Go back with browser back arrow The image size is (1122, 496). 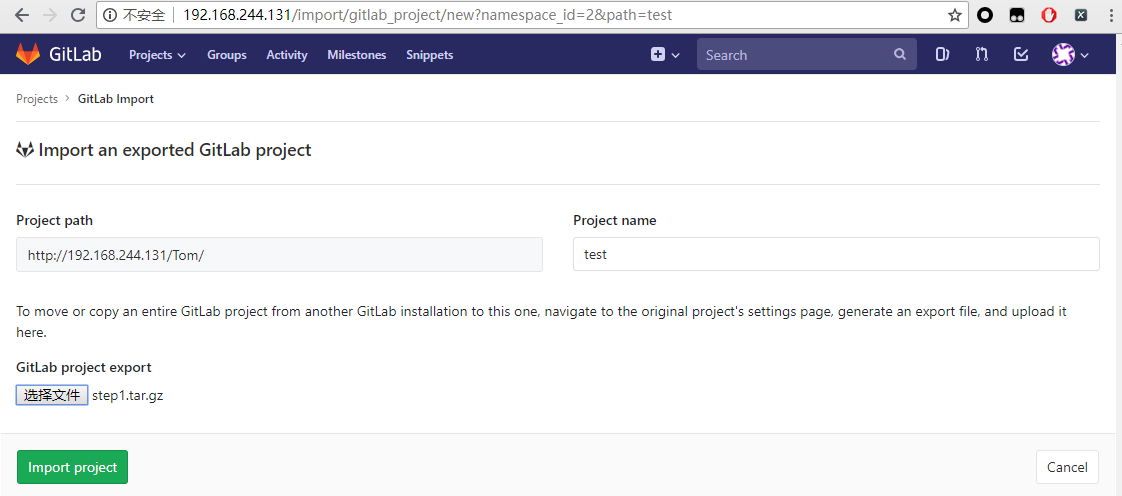(22, 15)
